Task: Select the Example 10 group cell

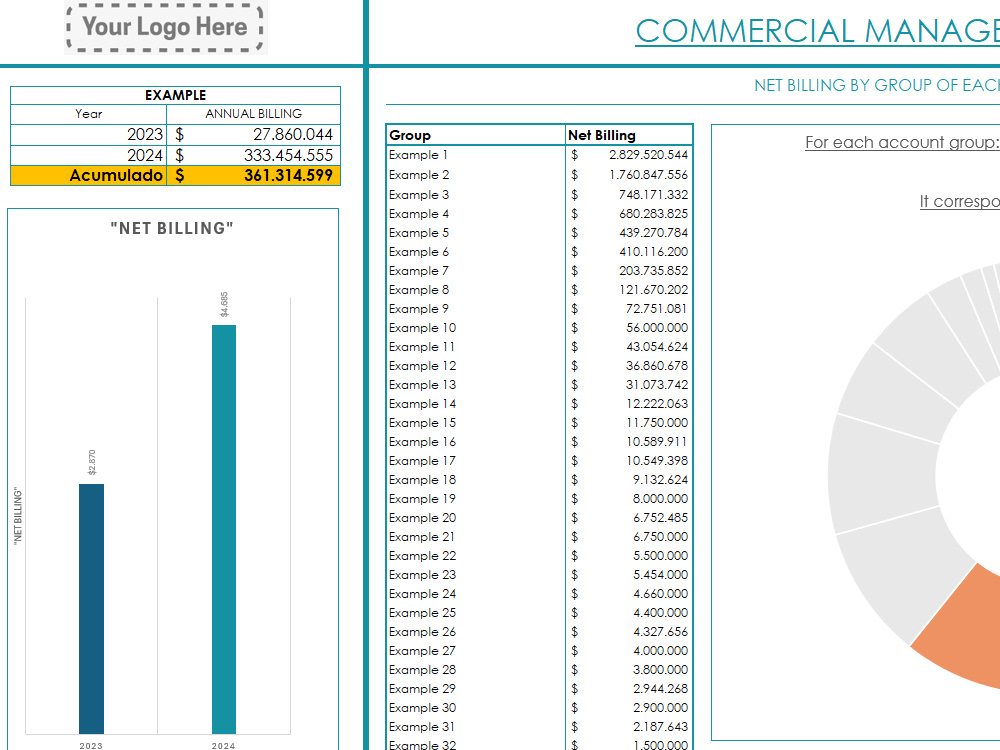Action: tap(476, 328)
